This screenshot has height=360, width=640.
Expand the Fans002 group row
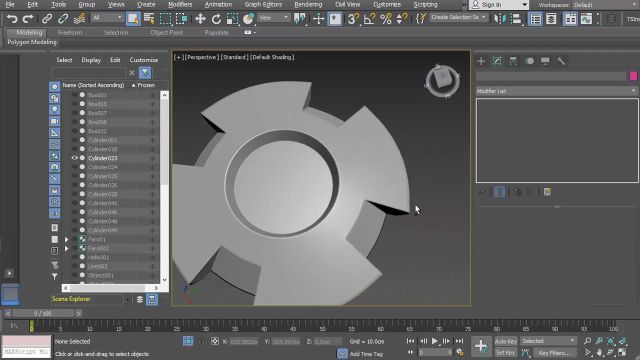point(66,248)
